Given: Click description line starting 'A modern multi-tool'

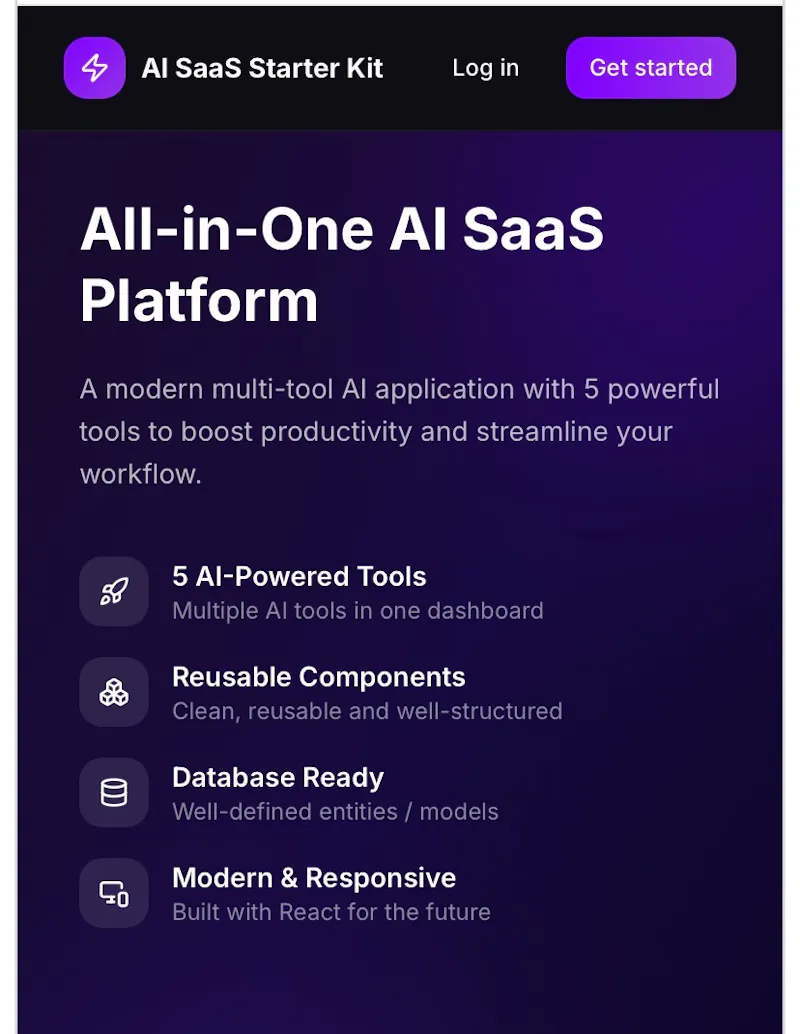Looking at the screenshot, I should (400, 389).
